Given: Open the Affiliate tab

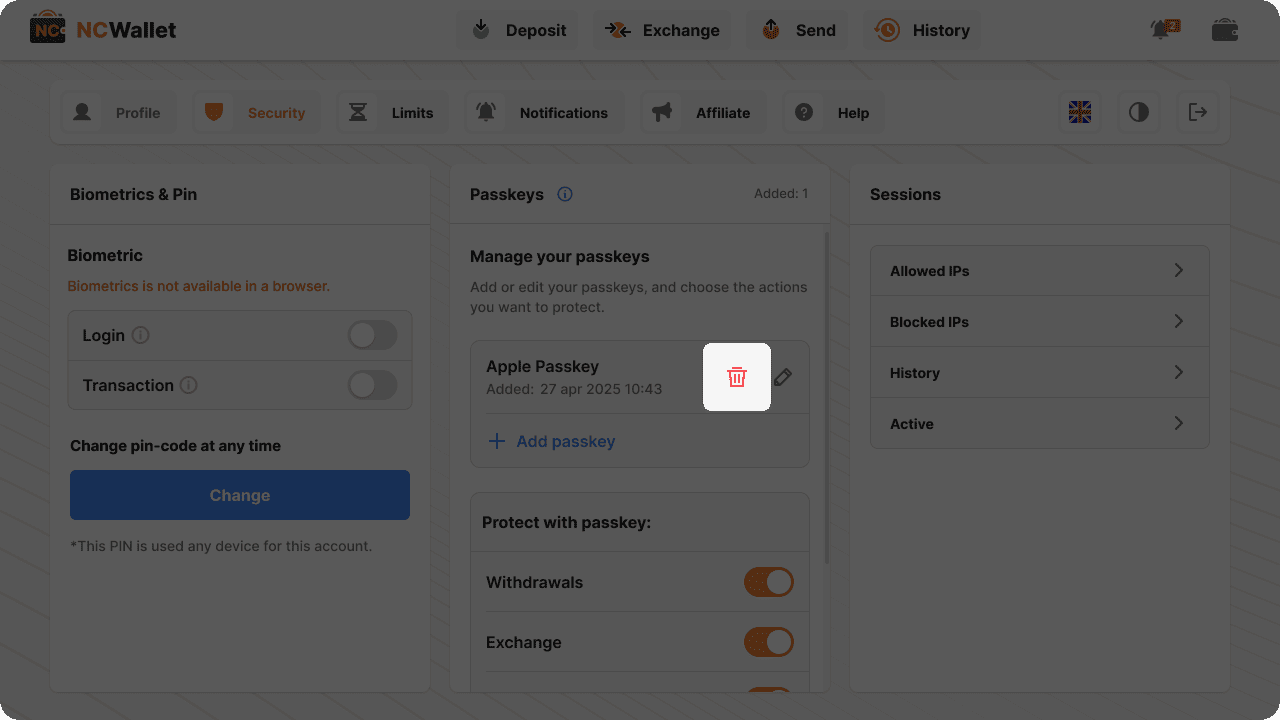Looking at the screenshot, I should pyautogui.click(x=703, y=113).
